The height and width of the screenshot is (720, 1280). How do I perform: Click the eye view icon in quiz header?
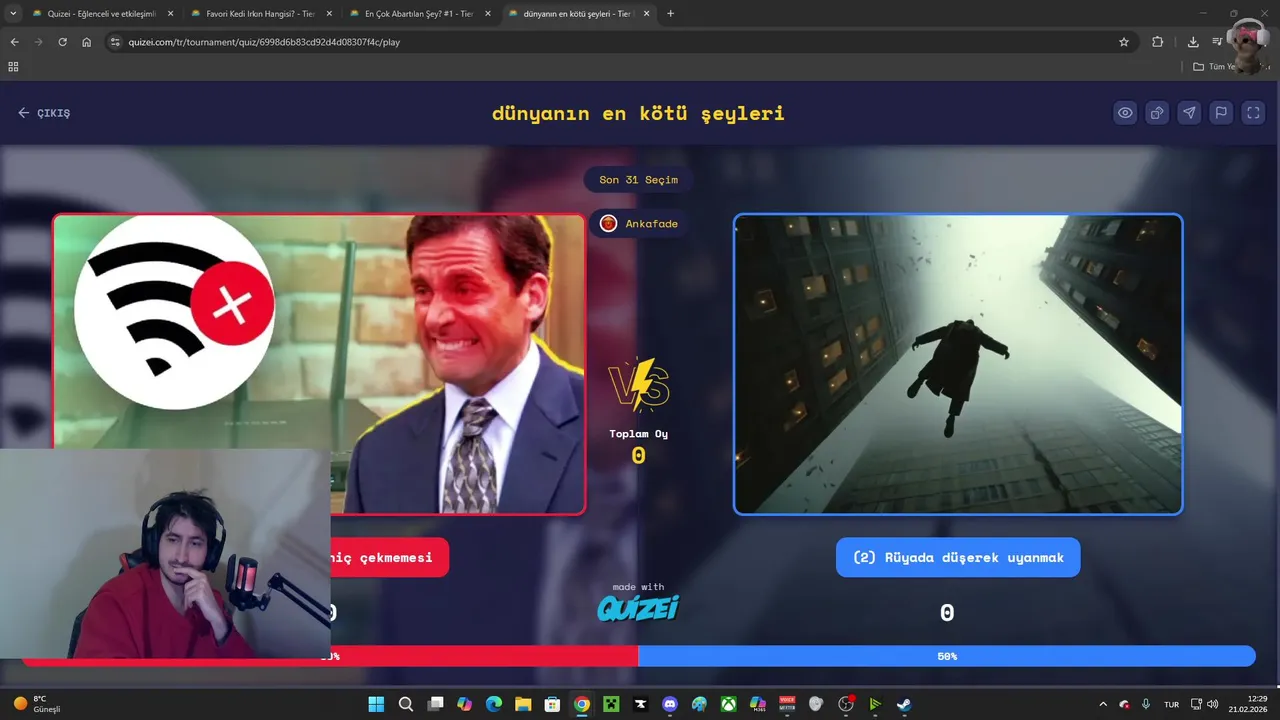(x=1125, y=113)
